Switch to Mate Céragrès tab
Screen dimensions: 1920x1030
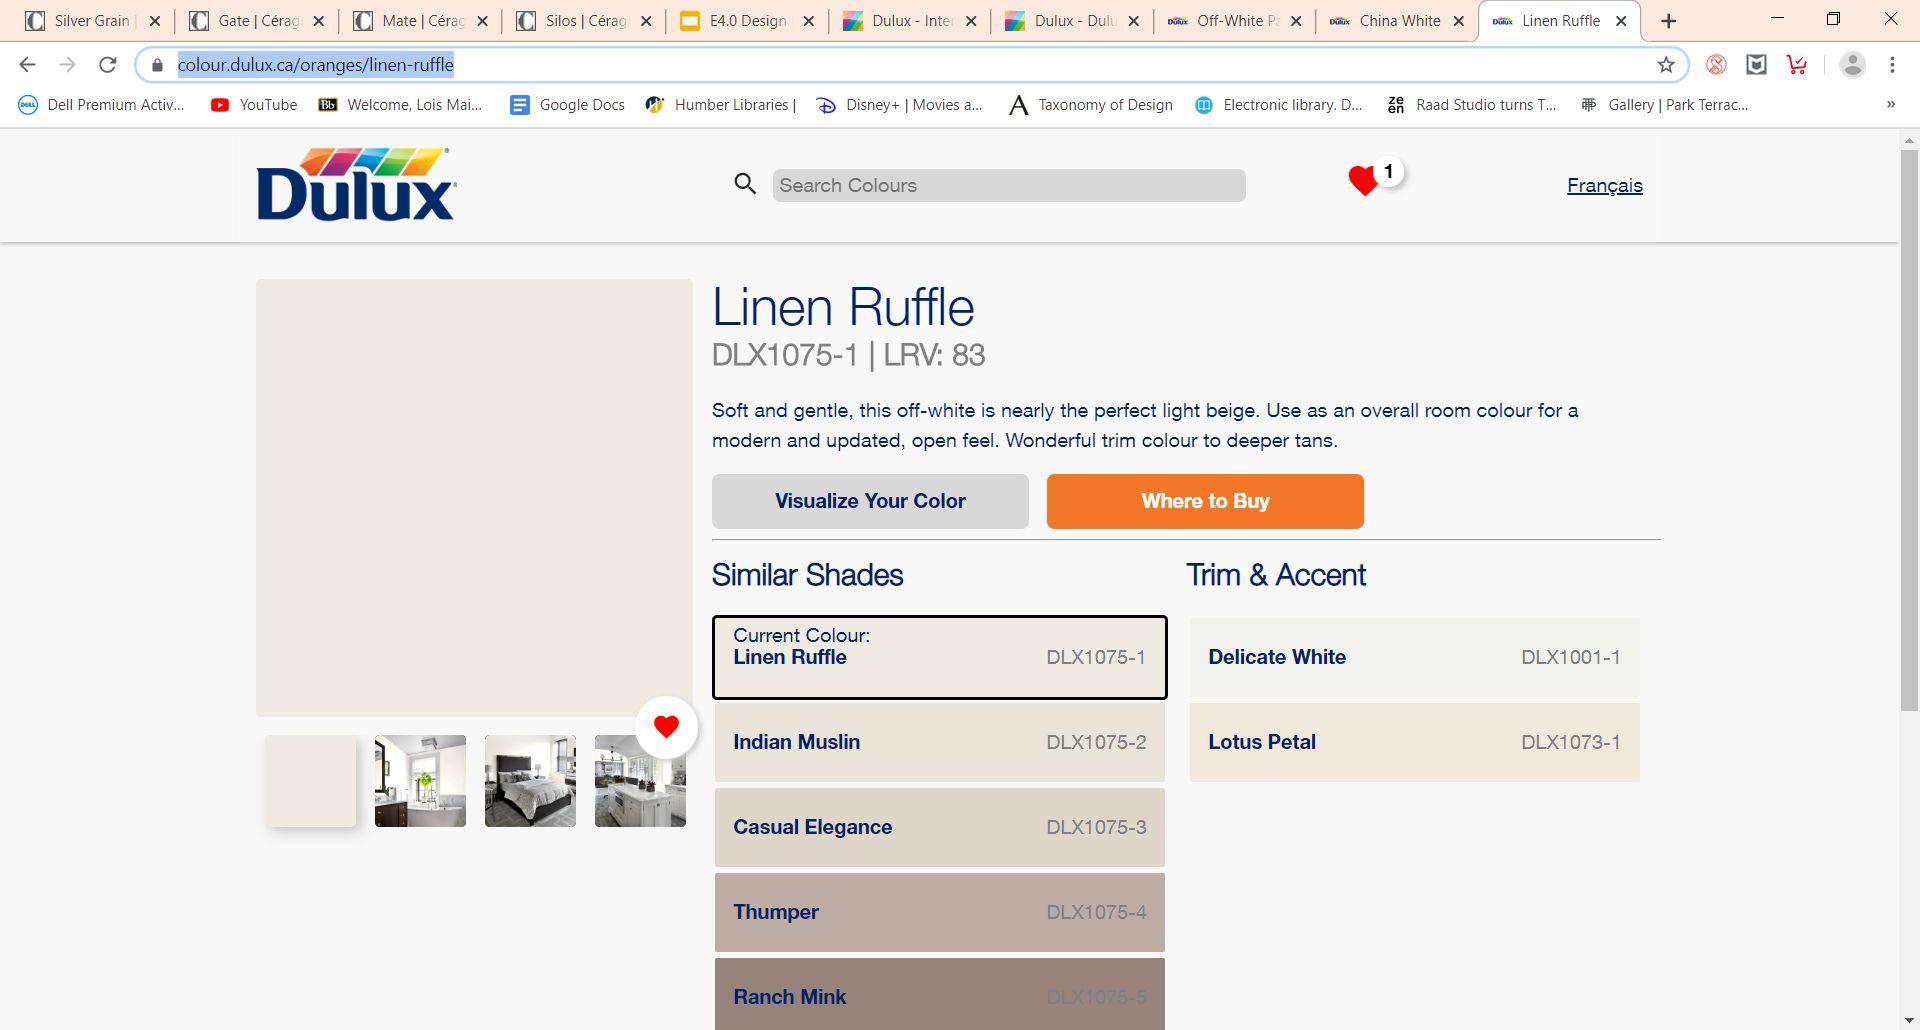click(x=420, y=21)
